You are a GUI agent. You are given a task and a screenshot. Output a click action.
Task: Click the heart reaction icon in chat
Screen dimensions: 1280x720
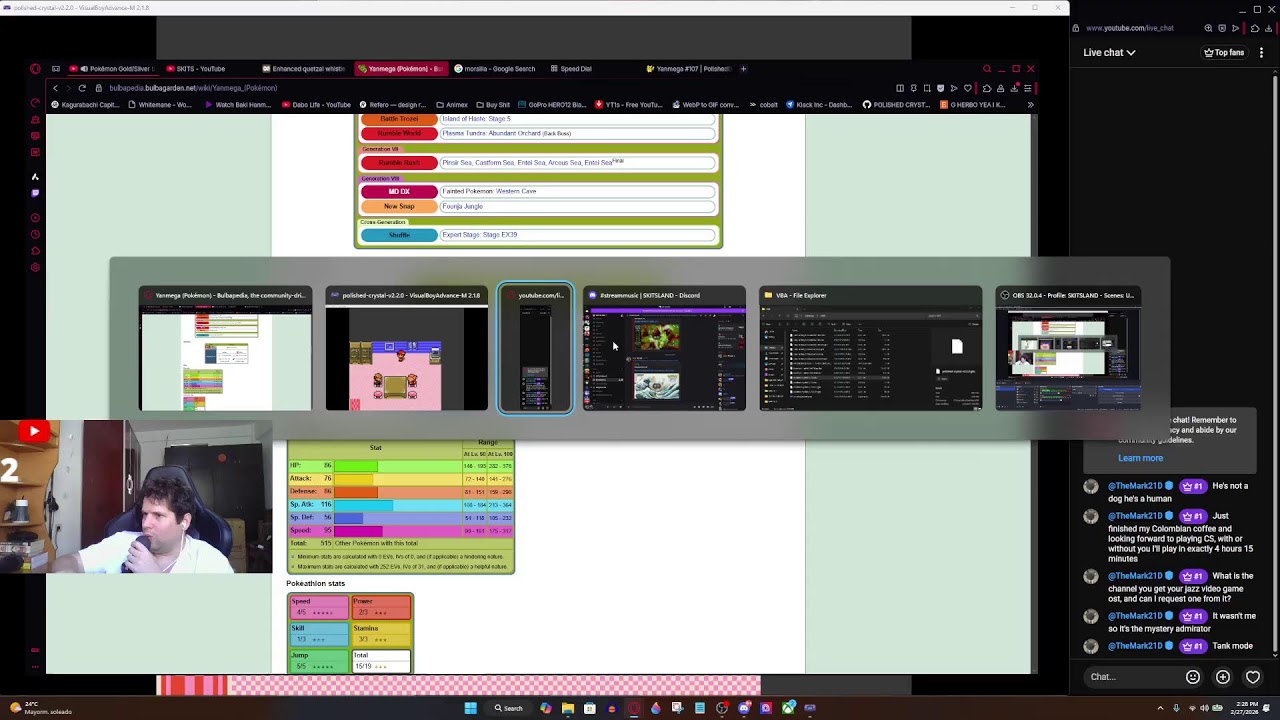click(1253, 677)
